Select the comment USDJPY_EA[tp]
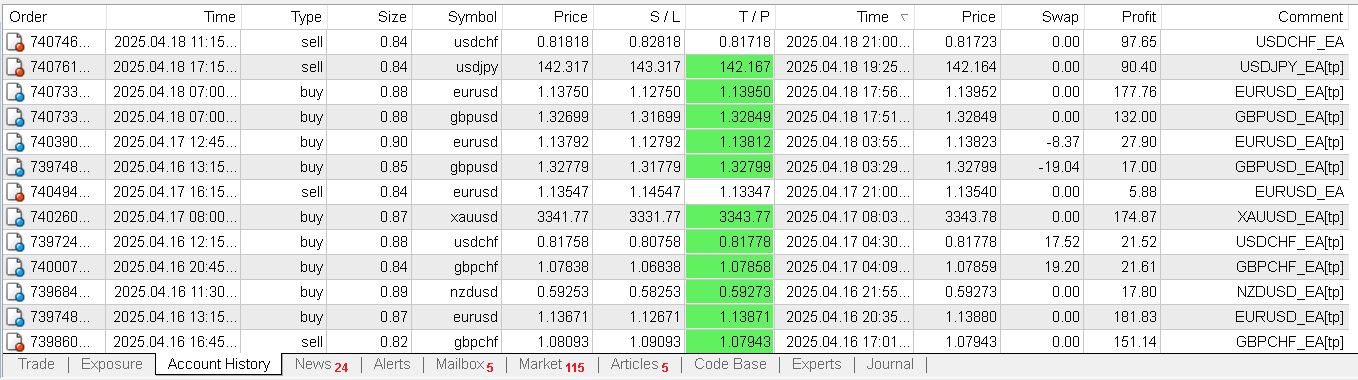 pos(1292,67)
